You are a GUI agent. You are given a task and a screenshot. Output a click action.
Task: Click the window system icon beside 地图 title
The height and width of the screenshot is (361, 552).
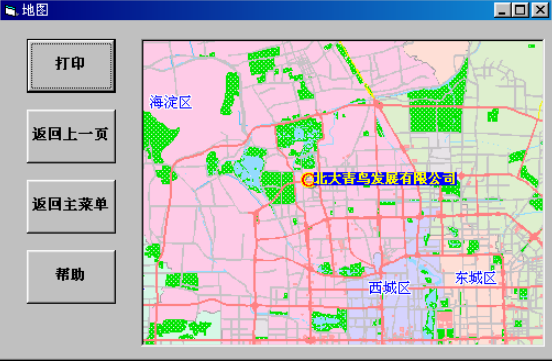(10, 10)
